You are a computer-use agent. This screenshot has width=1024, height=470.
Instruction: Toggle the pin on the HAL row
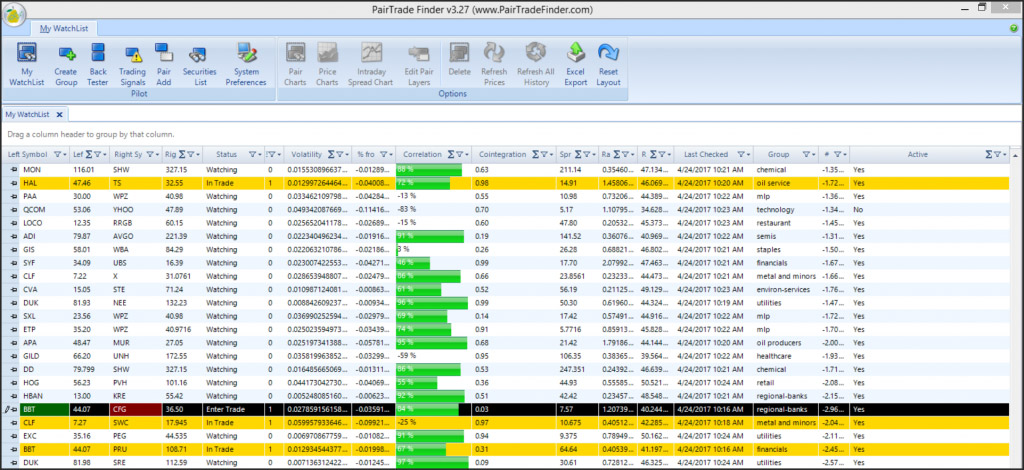(12, 184)
